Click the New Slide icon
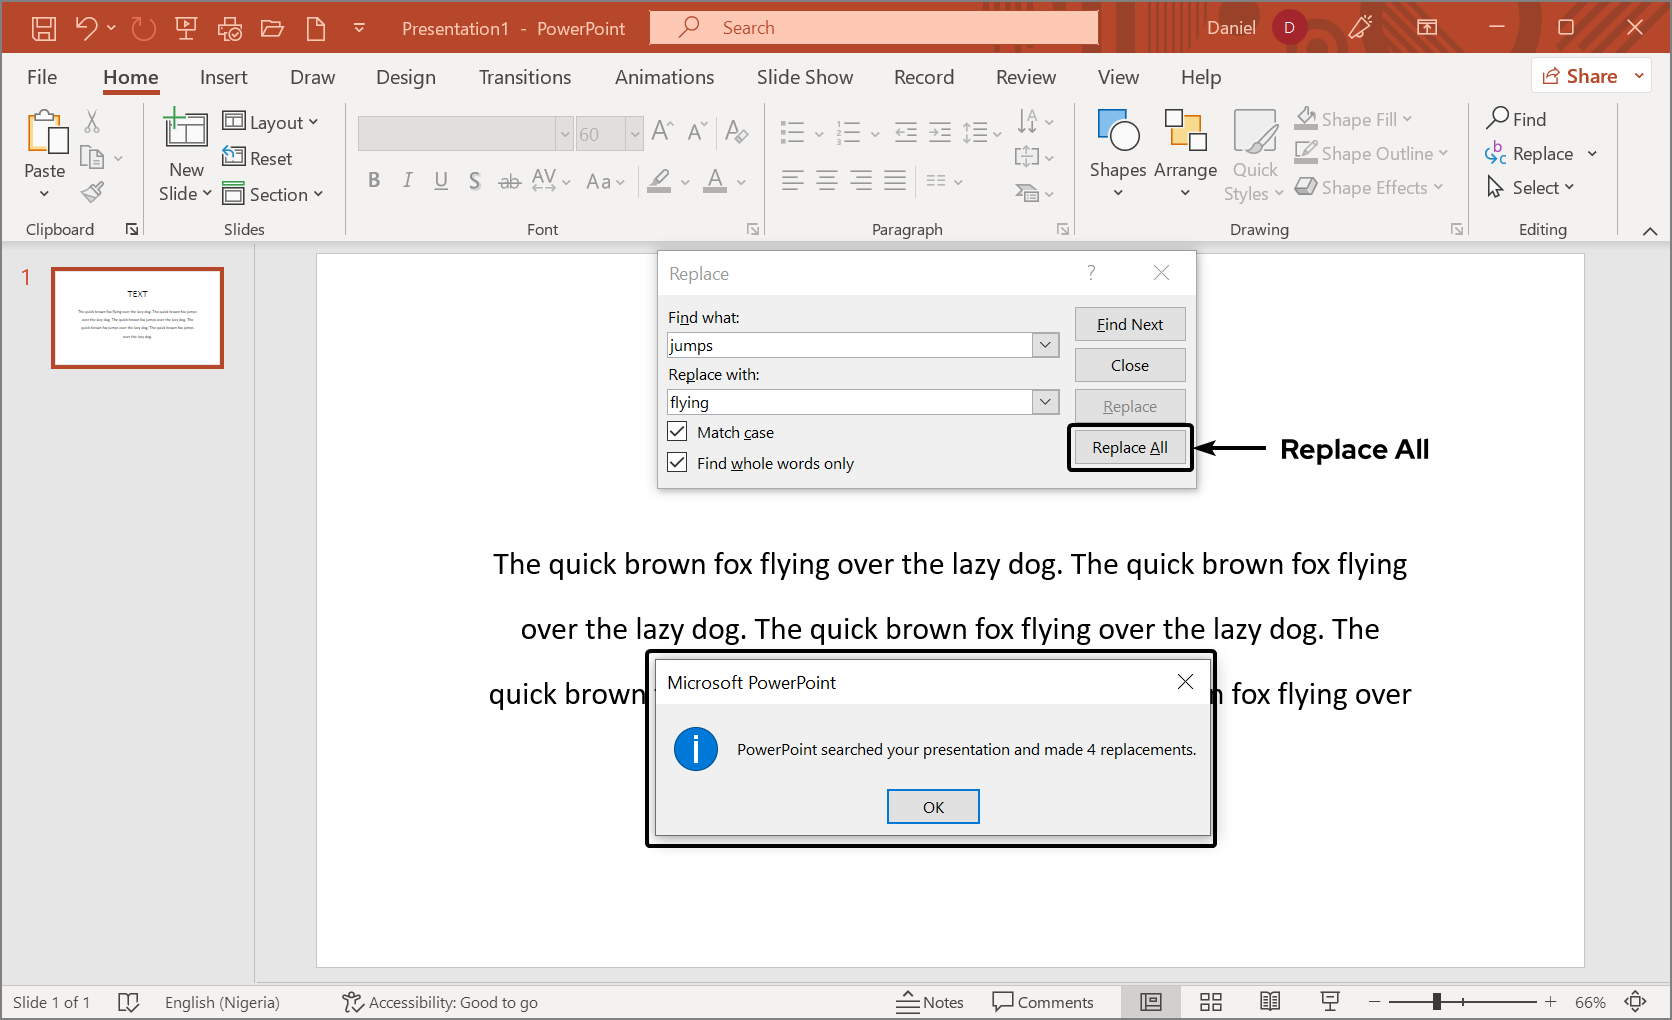1672x1020 pixels. [186, 130]
